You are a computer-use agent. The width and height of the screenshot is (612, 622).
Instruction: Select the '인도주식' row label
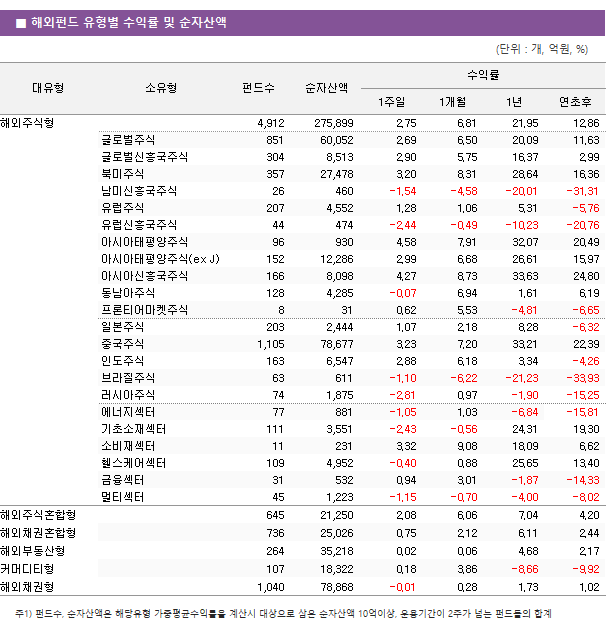click(122, 361)
